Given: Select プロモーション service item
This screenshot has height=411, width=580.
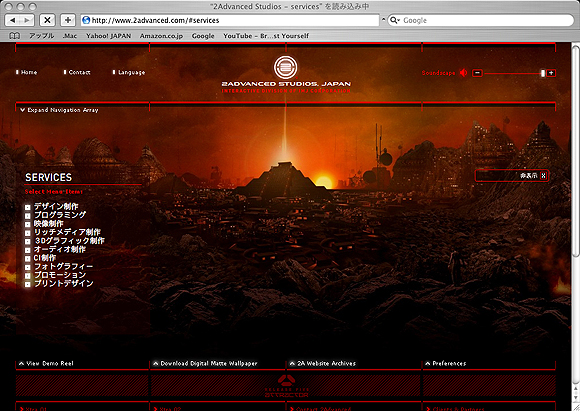Looking at the screenshot, I should point(55,274).
